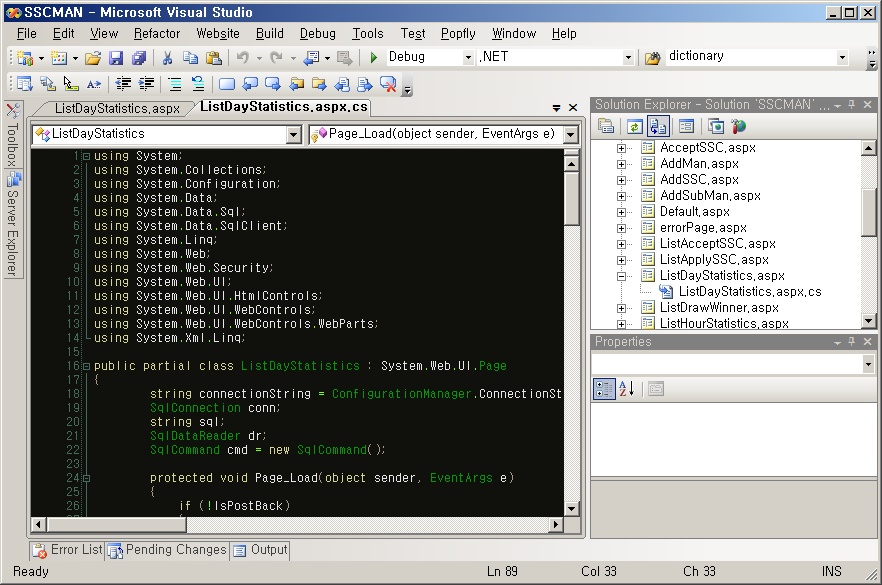Open the .NET solution platform dropdown
882x585 pixels.
click(628, 57)
